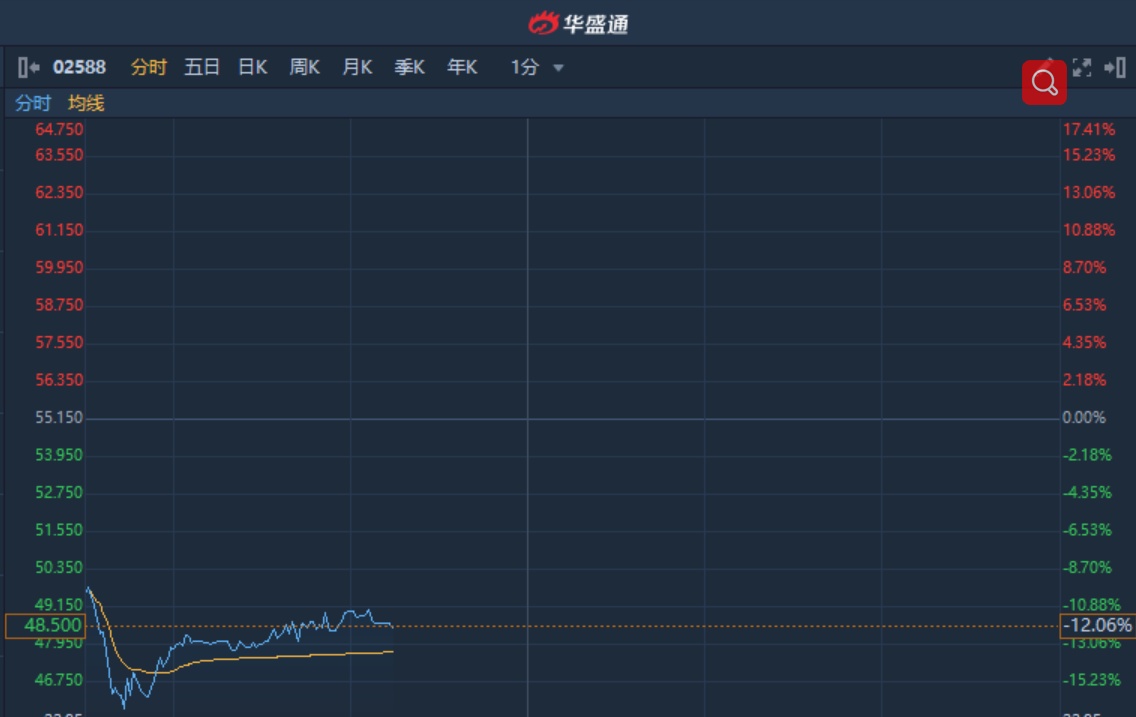Screen dimensions: 1136x717
Task: Toggle the orange 均线 average line legend
Action: point(86,103)
